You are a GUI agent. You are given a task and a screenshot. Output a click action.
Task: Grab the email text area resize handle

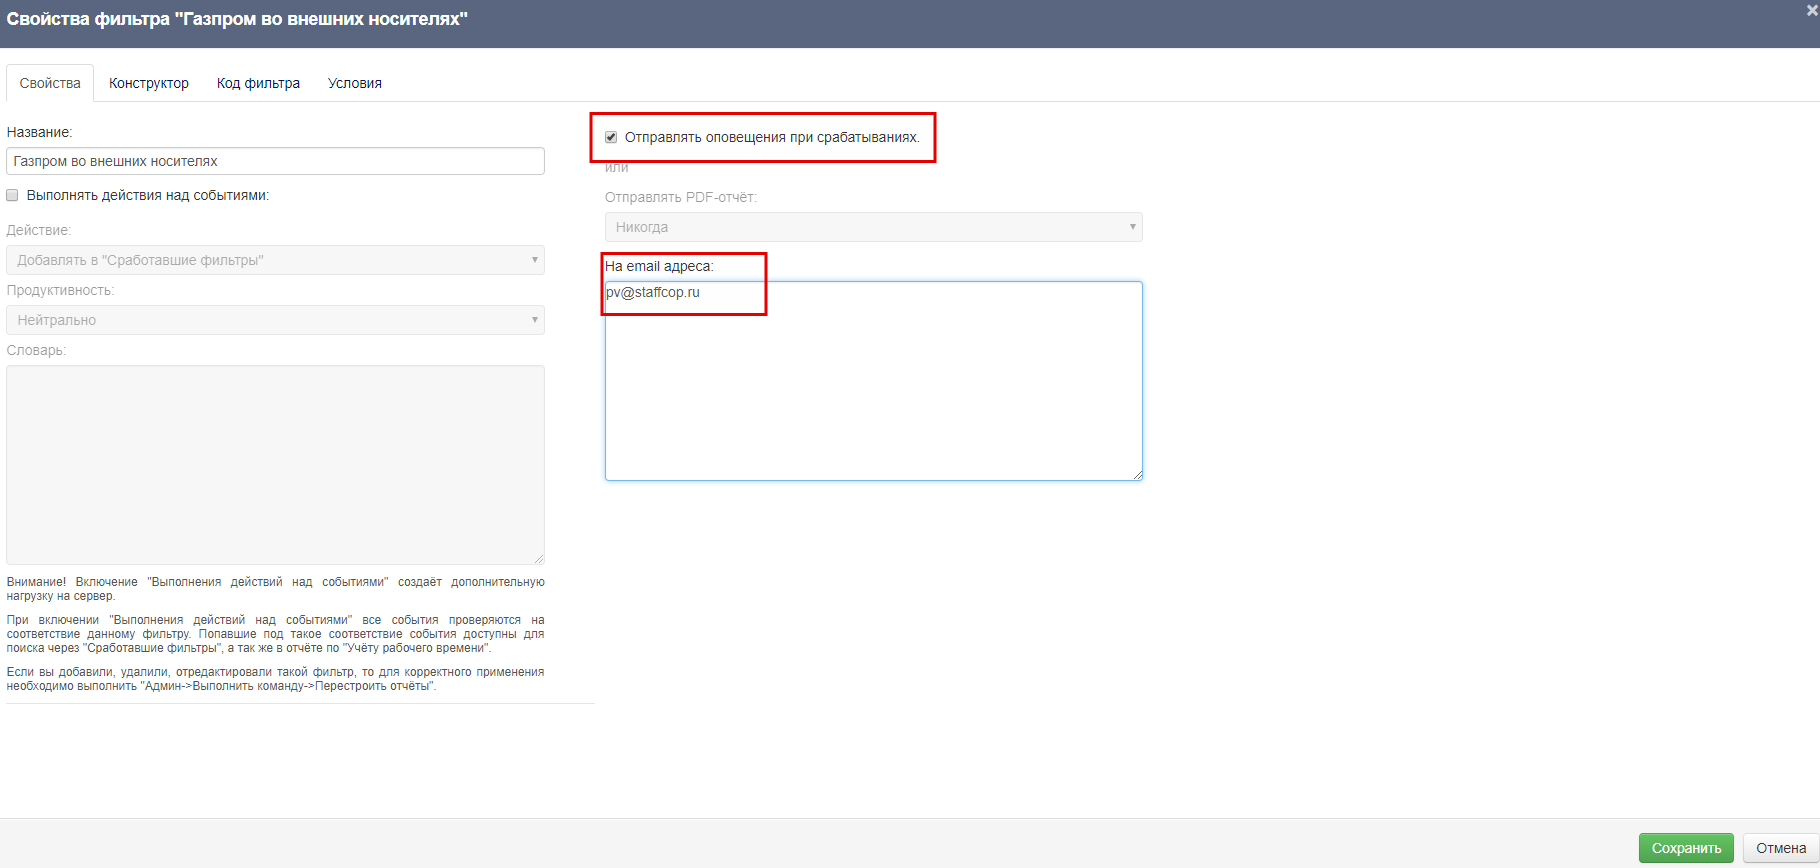pos(1137,475)
